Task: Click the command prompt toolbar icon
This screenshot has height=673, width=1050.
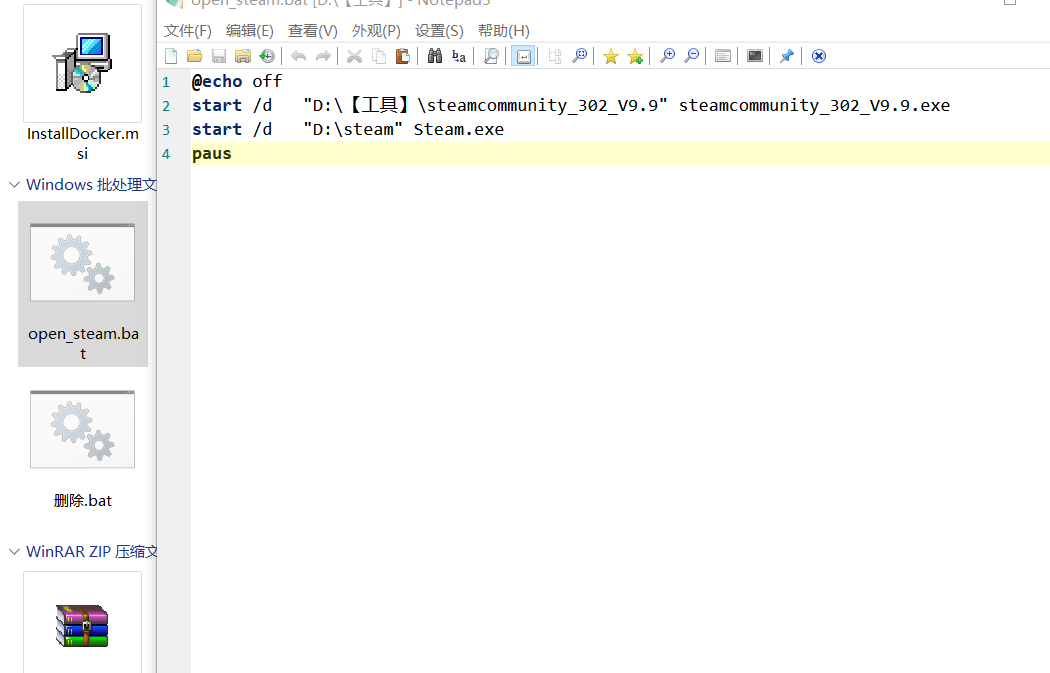Action: click(755, 56)
